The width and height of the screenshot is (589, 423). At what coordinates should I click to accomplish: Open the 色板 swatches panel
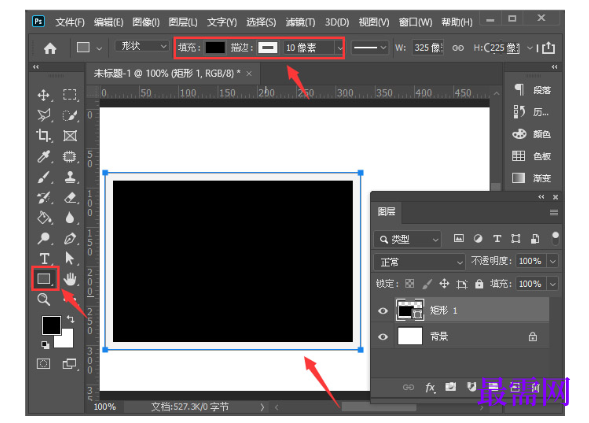532,156
